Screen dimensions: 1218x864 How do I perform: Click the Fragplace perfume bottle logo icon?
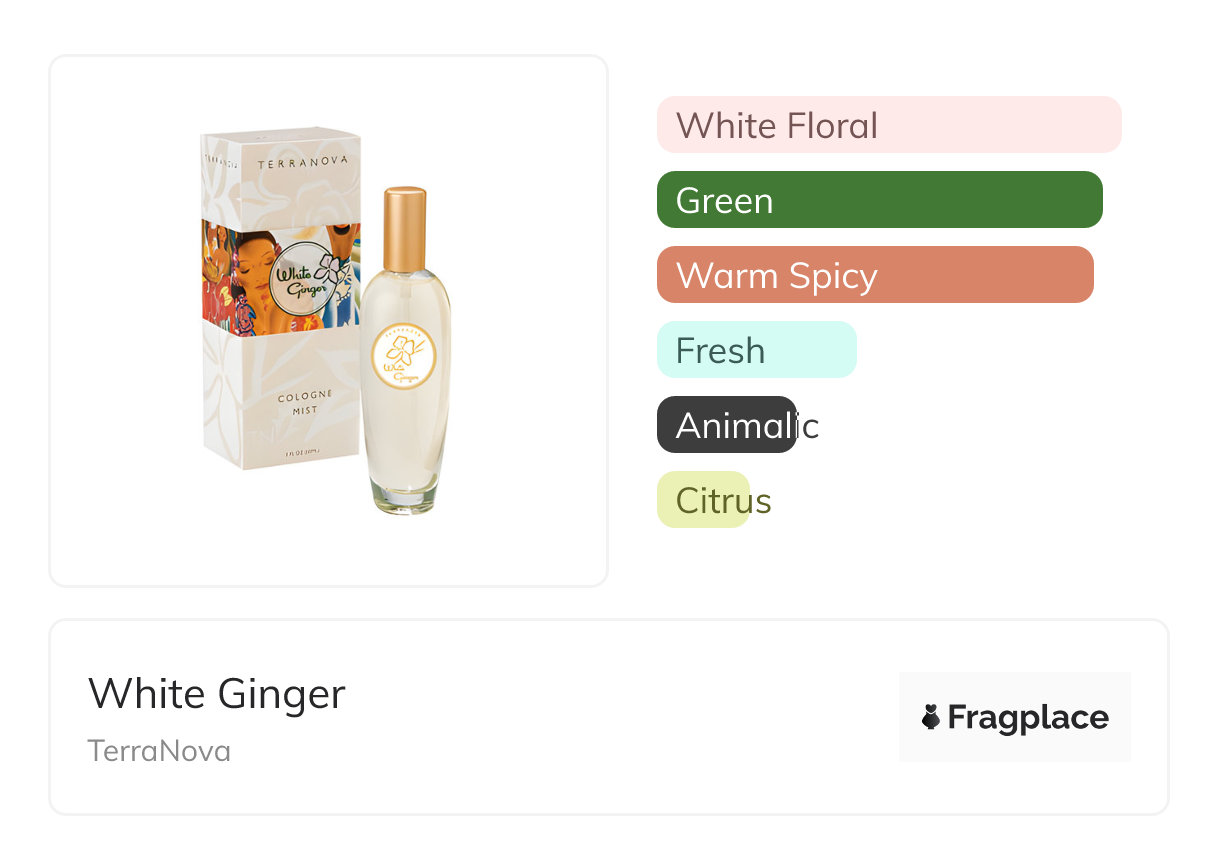tap(931, 717)
